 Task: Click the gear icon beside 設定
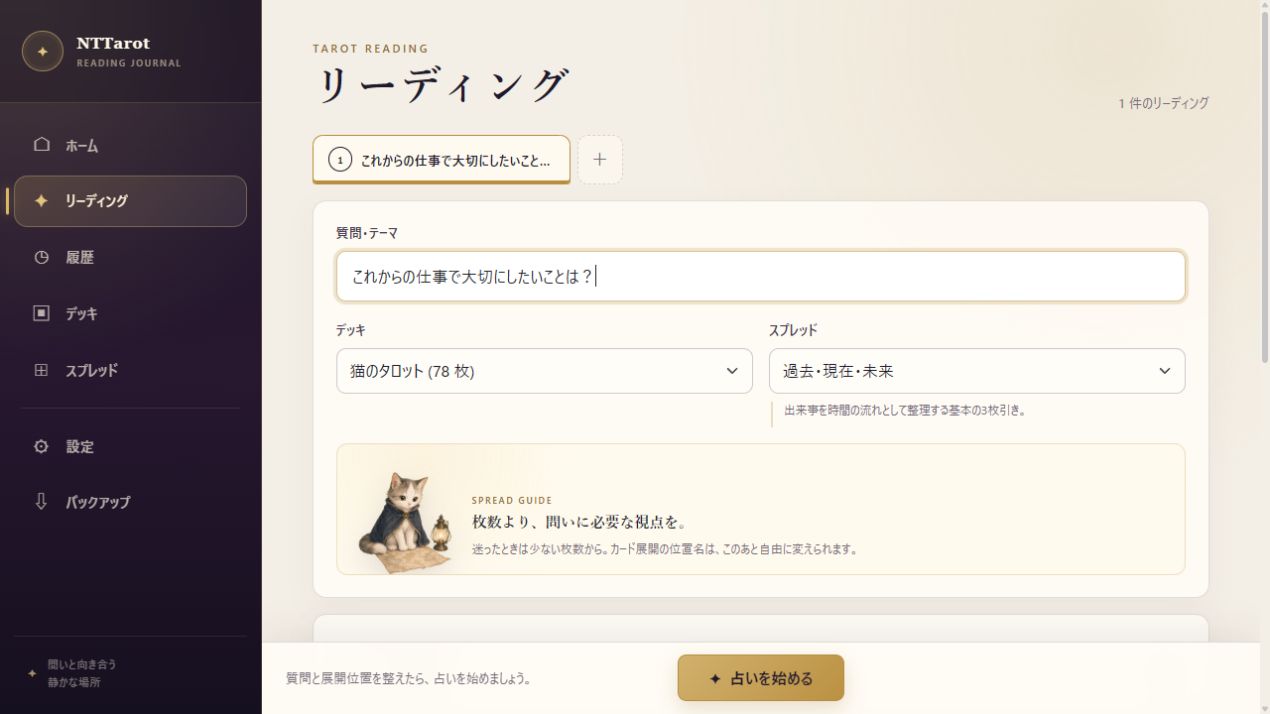[x=41, y=447]
